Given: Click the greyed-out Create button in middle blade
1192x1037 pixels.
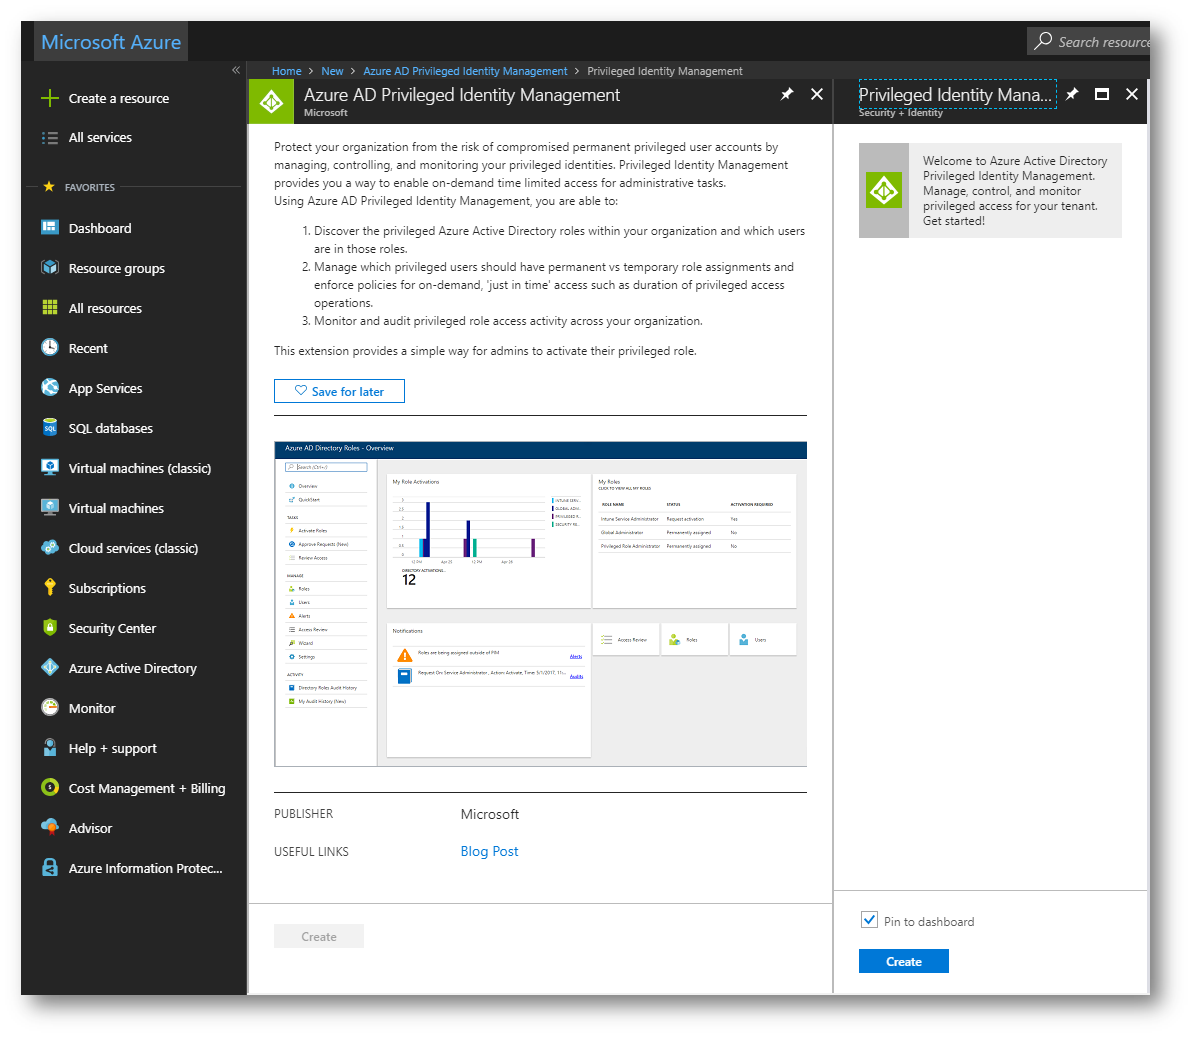Looking at the screenshot, I should tap(319, 937).
